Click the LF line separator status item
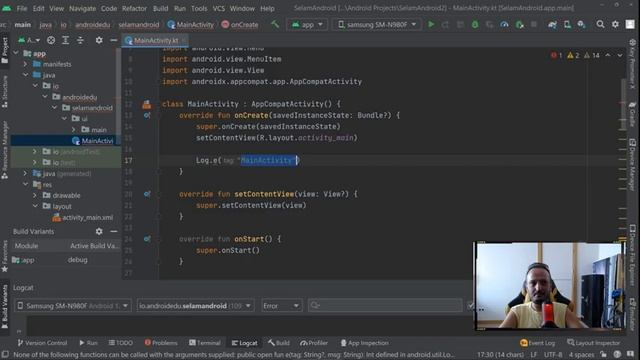Viewport: 640px width, 360px height. point(533,354)
